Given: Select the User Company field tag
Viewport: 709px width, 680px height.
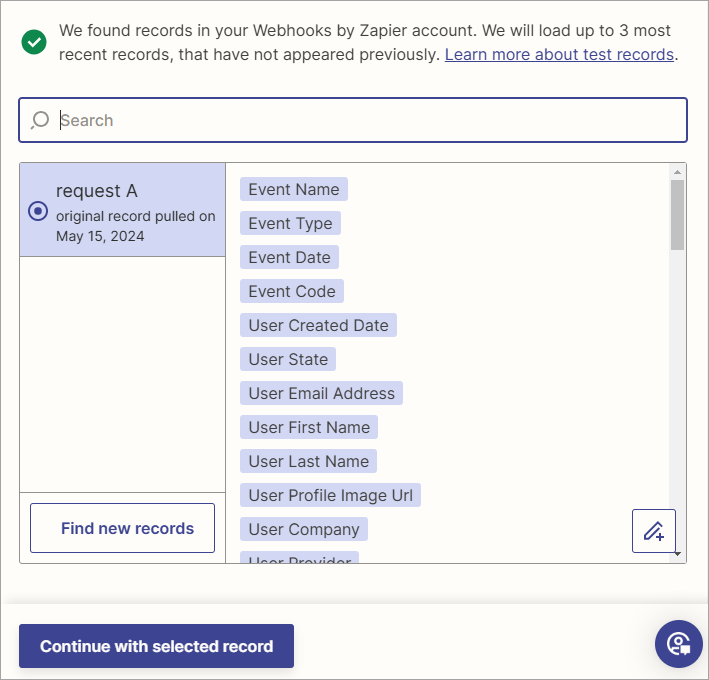Looking at the screenshot, I should (304, 529).
